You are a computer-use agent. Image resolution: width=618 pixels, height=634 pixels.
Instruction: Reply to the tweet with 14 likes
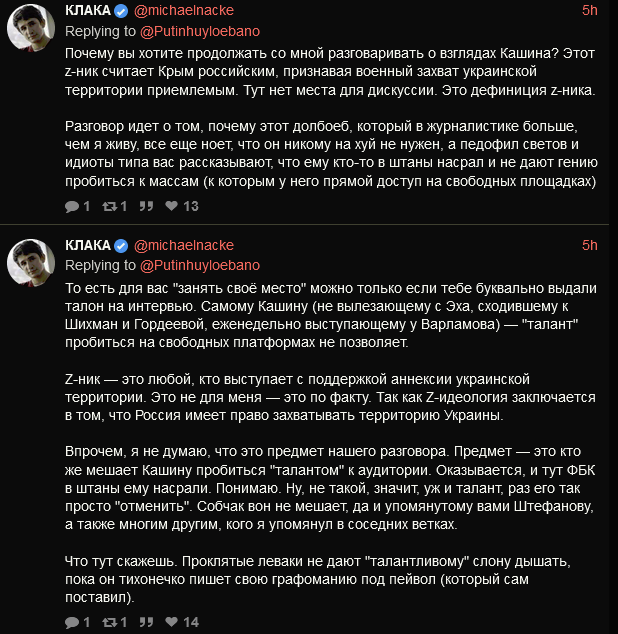pos(72,622)
